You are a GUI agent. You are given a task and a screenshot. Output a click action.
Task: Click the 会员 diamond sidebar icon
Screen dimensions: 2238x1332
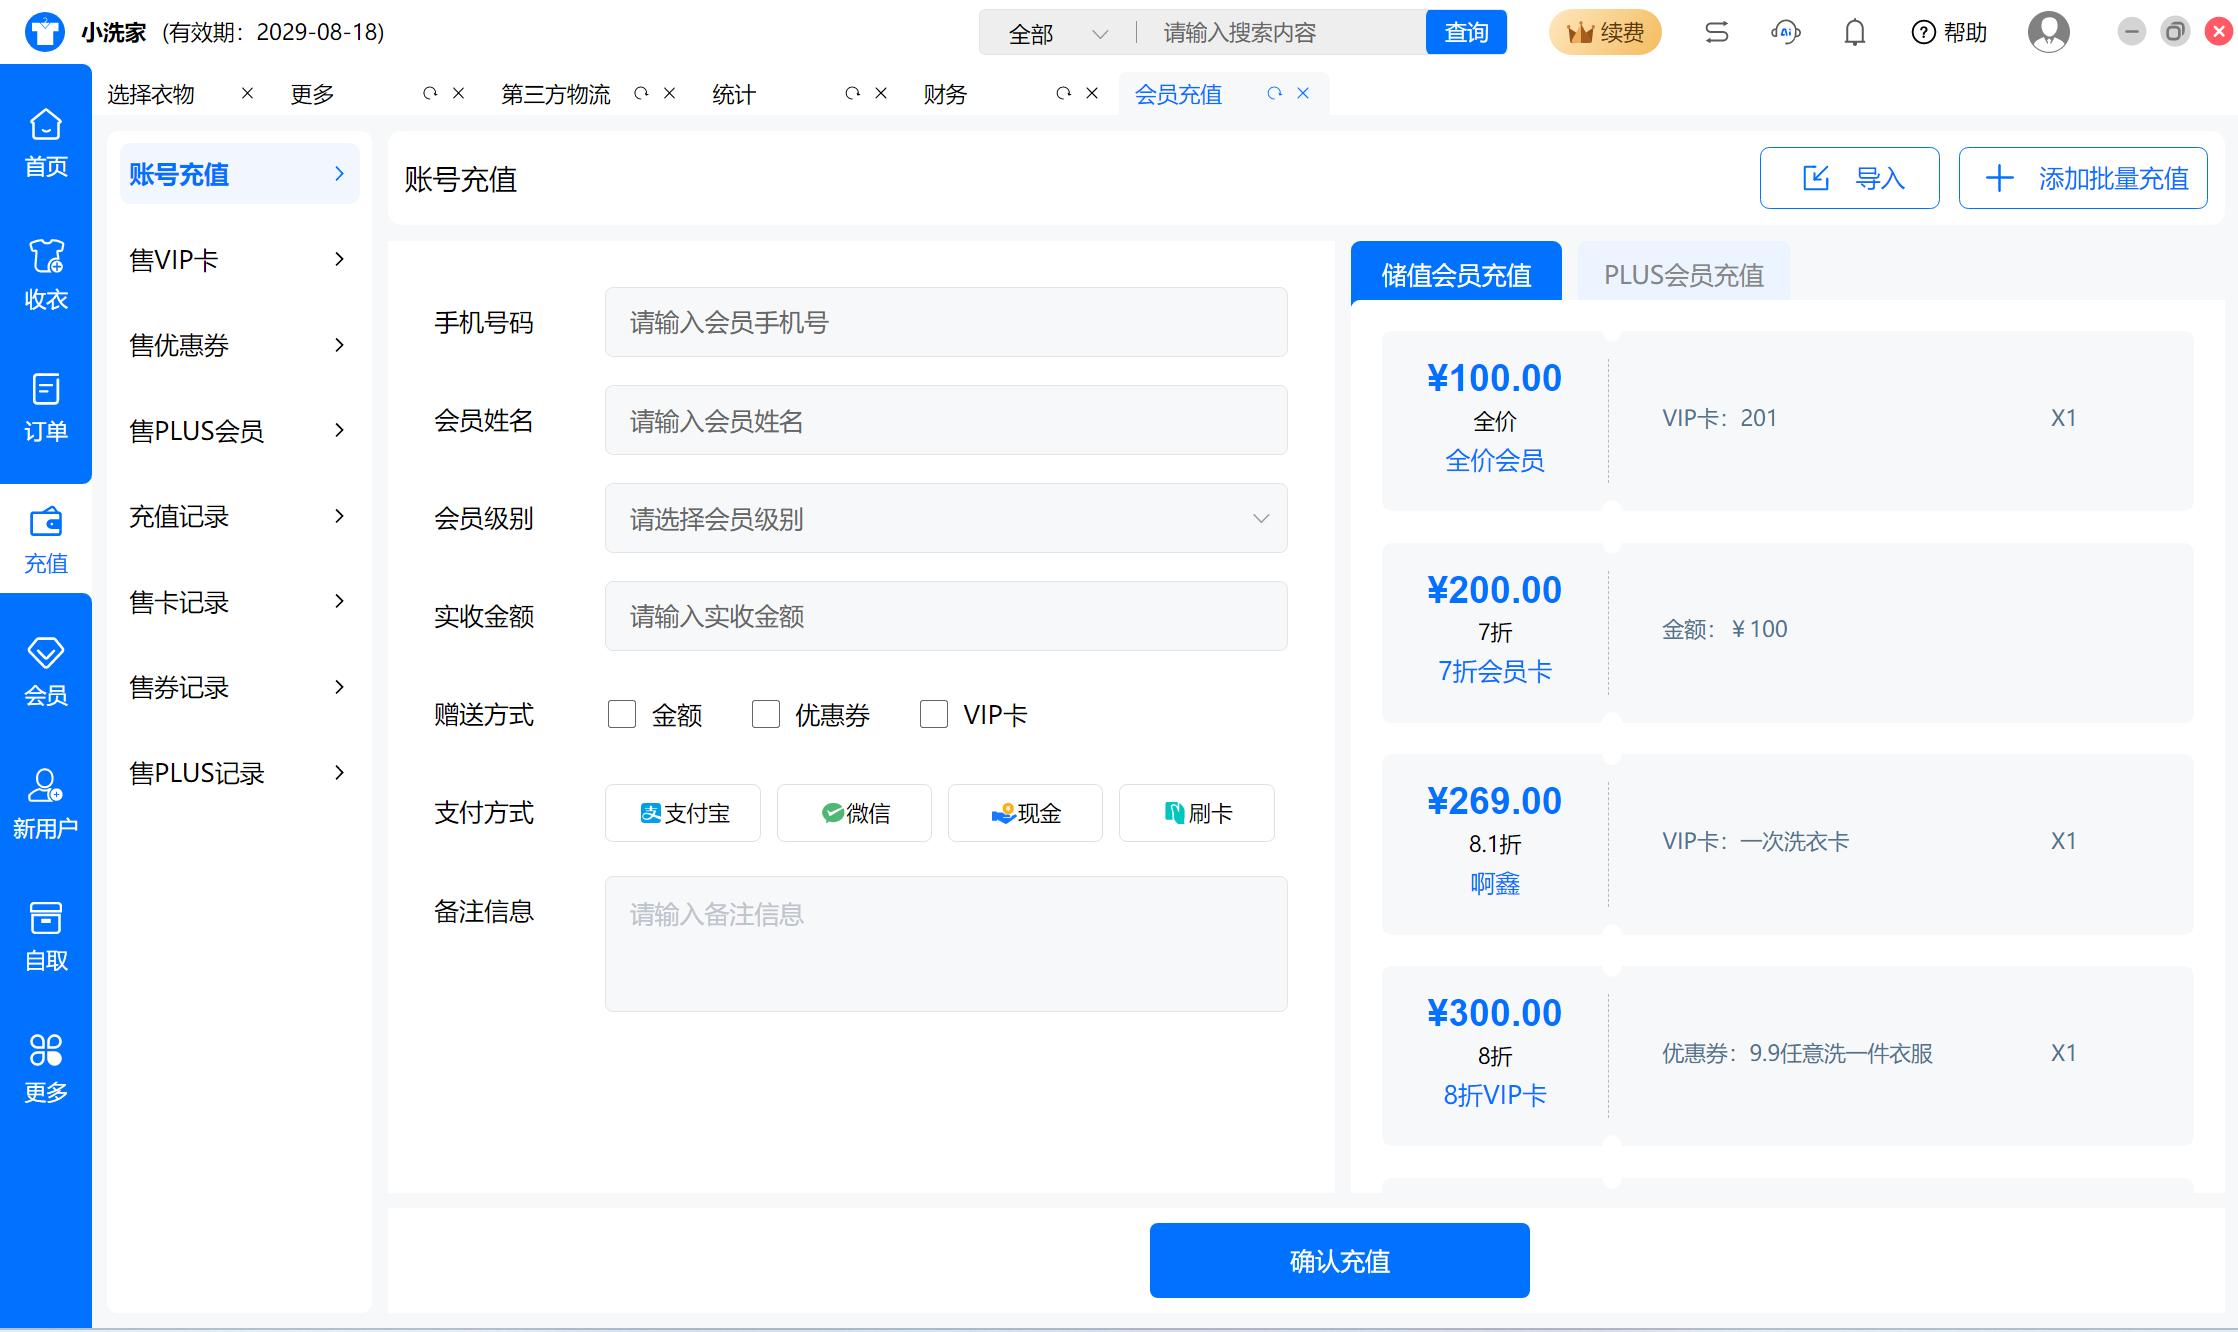tap(46, 670)
